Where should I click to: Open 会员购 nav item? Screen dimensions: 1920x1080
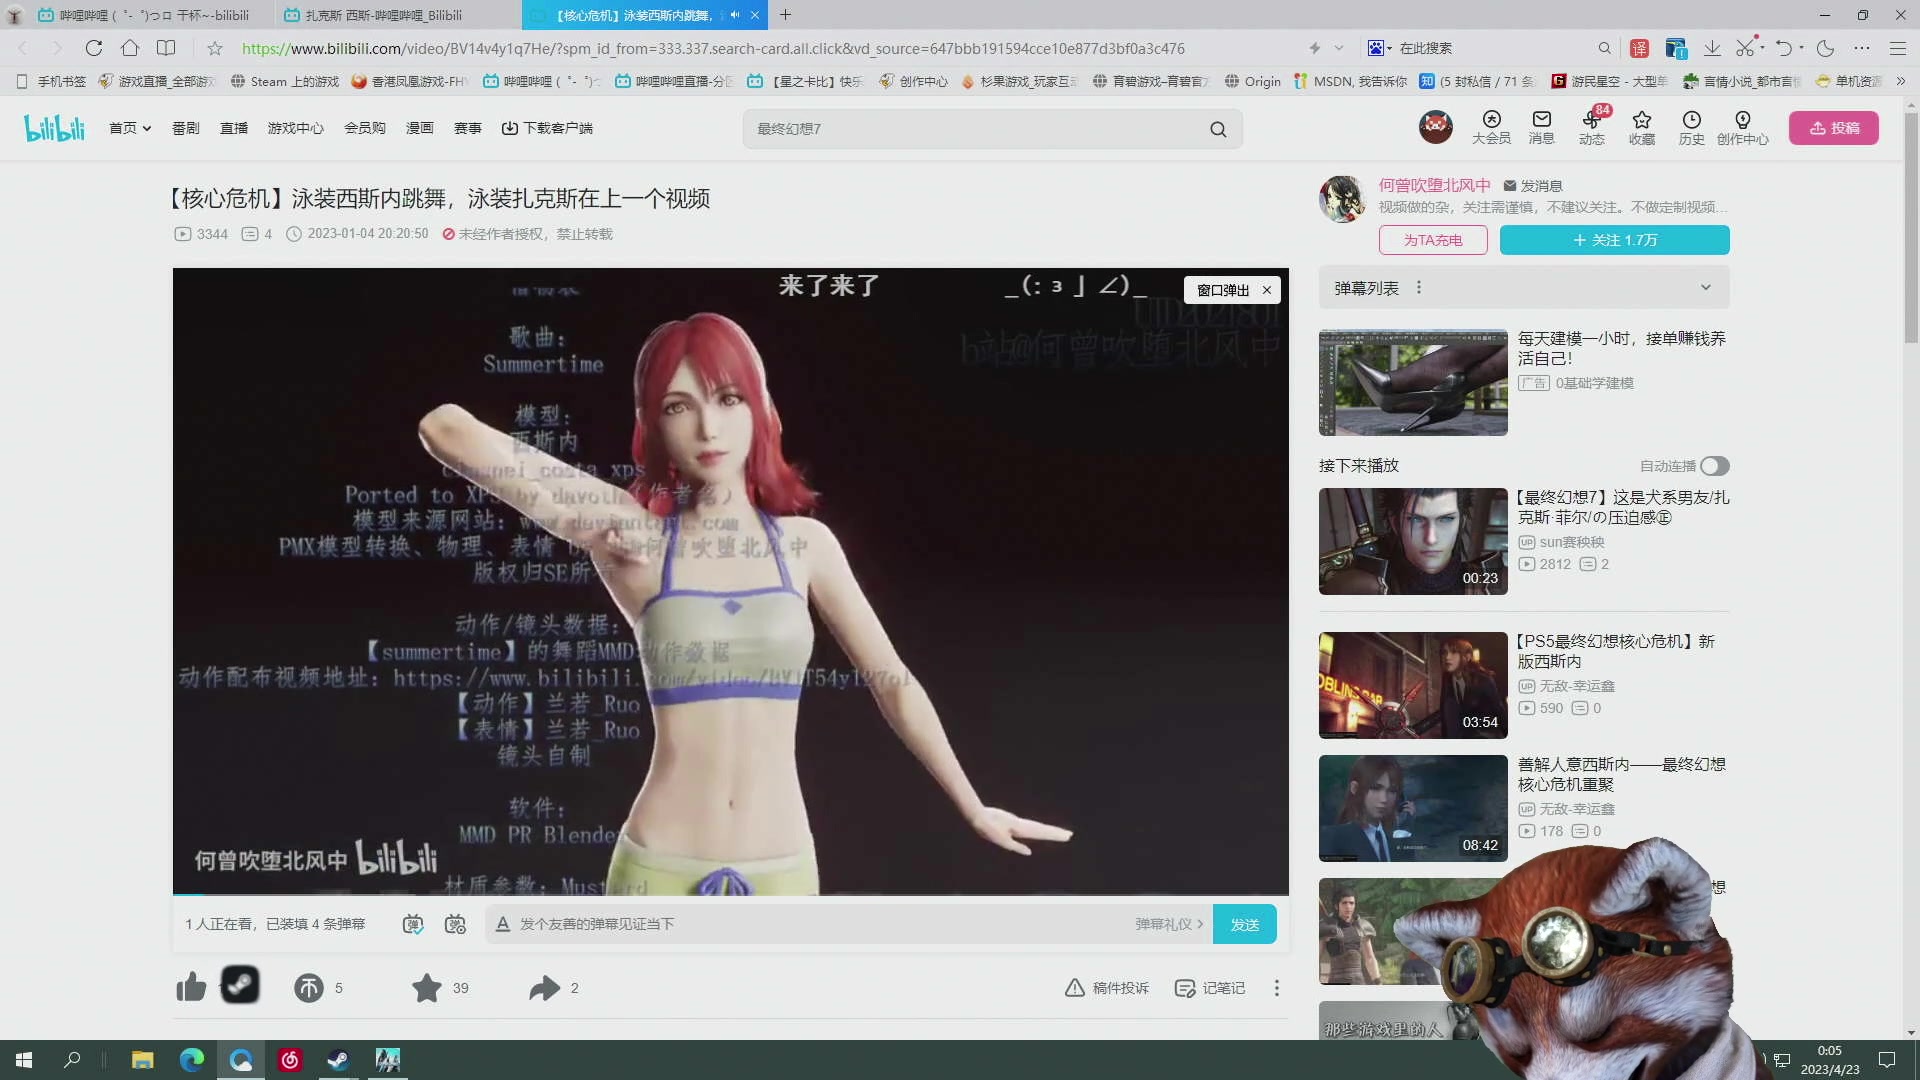(365, 128)
